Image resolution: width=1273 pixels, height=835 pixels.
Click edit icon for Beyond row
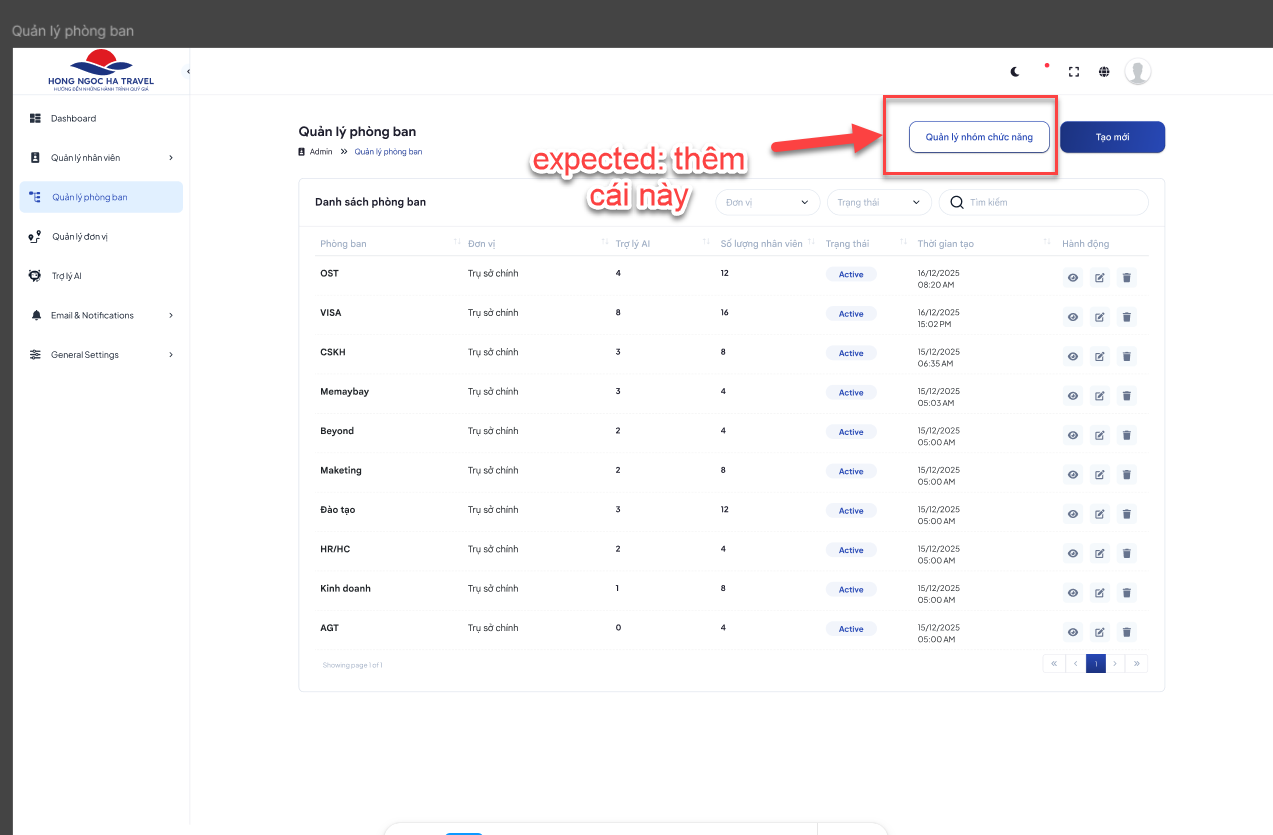(x=1099, y=435)
